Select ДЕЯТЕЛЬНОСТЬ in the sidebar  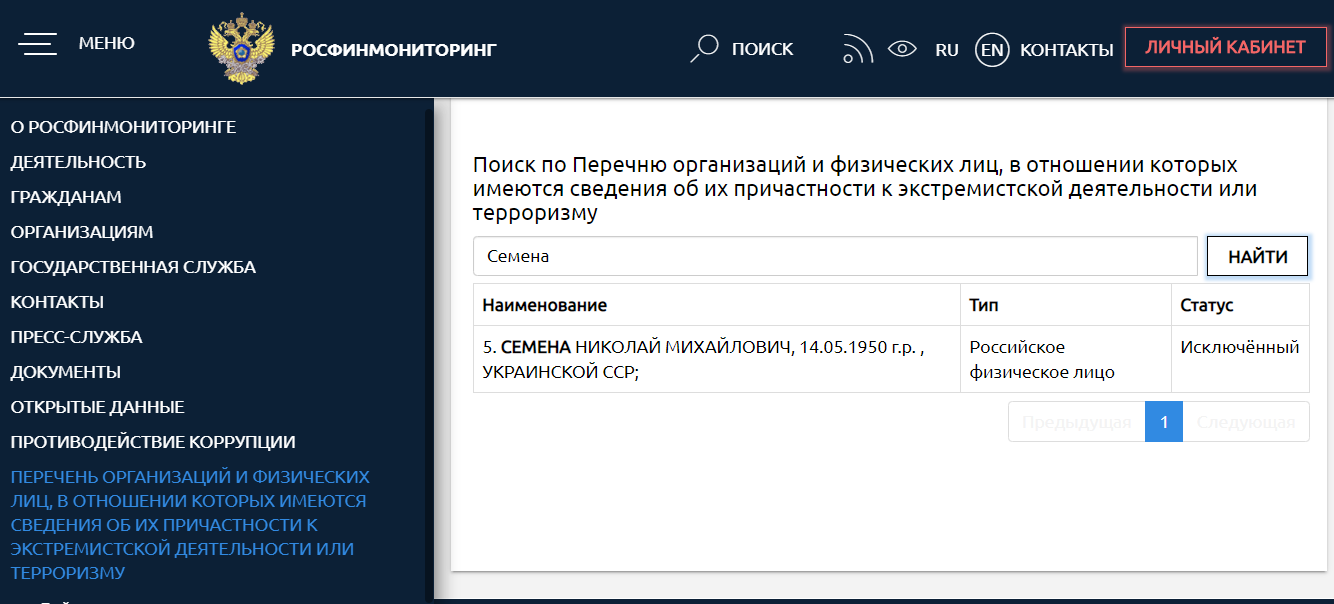[x=78, y=162]
